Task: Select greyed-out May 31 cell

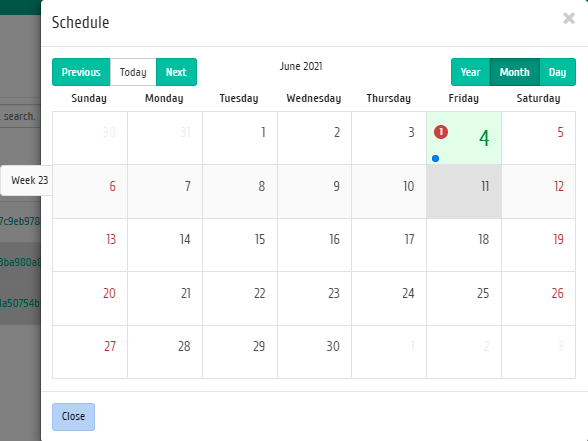Action: tap(165, 138)
